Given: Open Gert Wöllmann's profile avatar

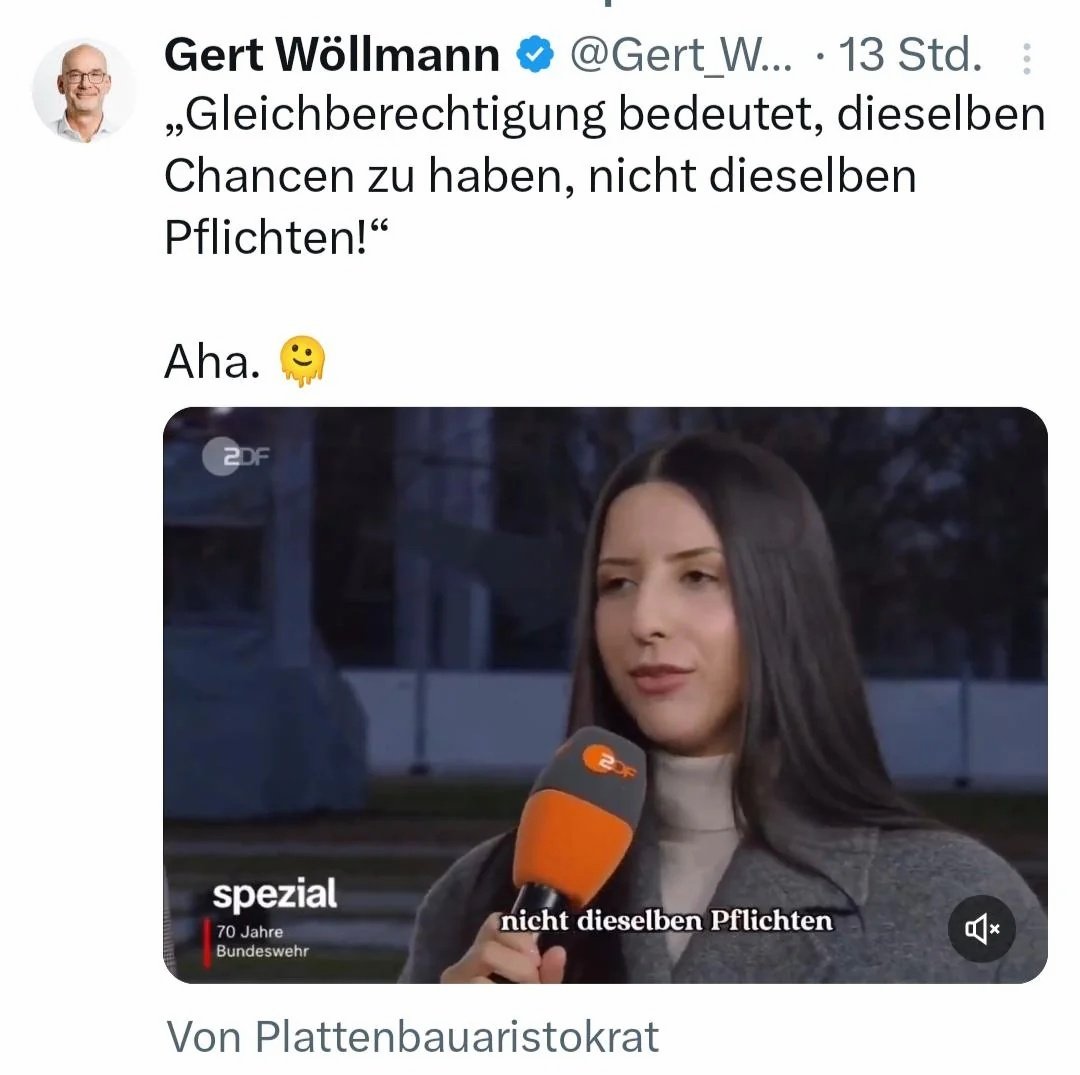Looking at the screenshot, I should coord(84,90).
